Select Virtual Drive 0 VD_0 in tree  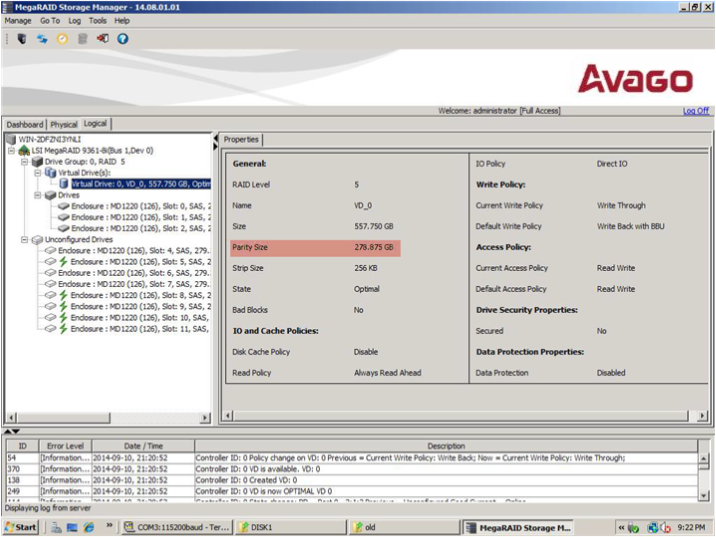[x=139, y=184]
